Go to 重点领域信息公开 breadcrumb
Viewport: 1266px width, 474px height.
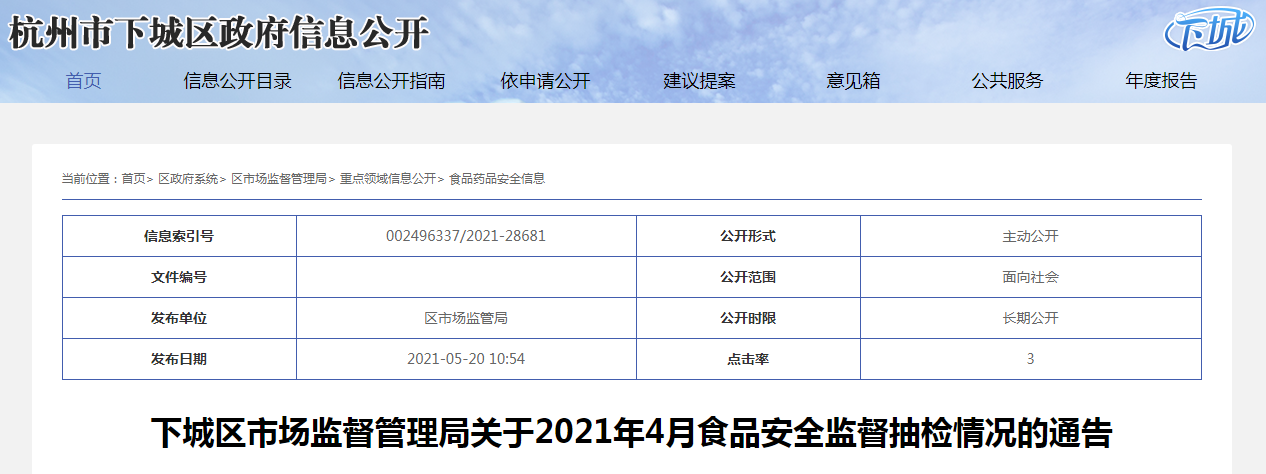point(388,179)
